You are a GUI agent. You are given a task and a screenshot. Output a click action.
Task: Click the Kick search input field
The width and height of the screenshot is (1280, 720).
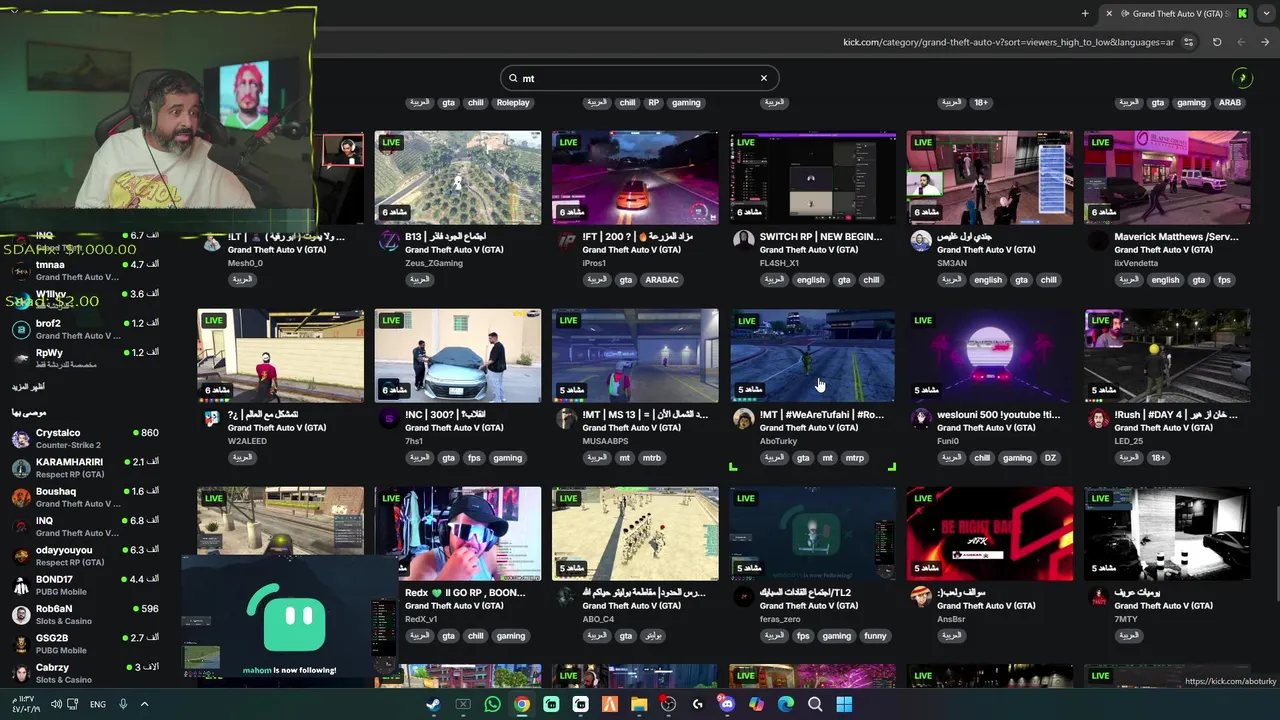coord(640,78)
